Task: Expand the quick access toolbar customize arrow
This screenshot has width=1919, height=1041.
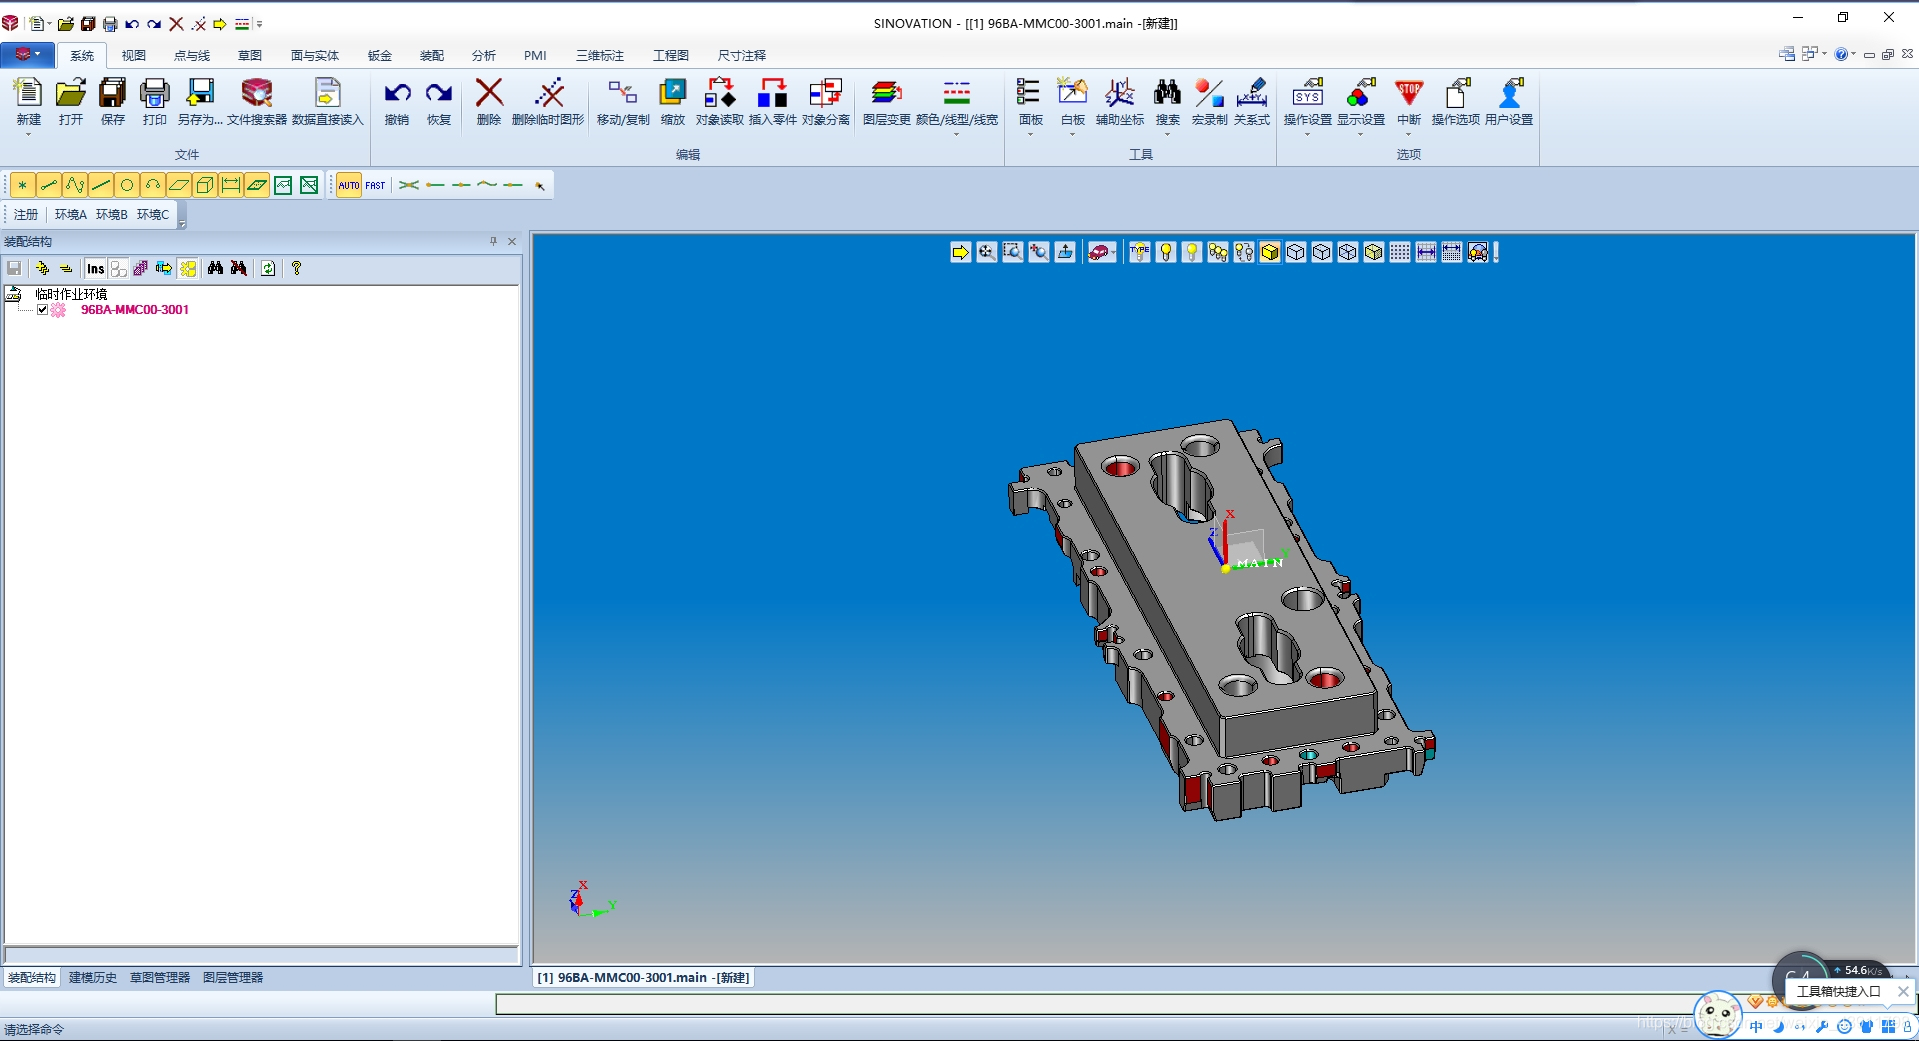Action: (x=259, y=23)
